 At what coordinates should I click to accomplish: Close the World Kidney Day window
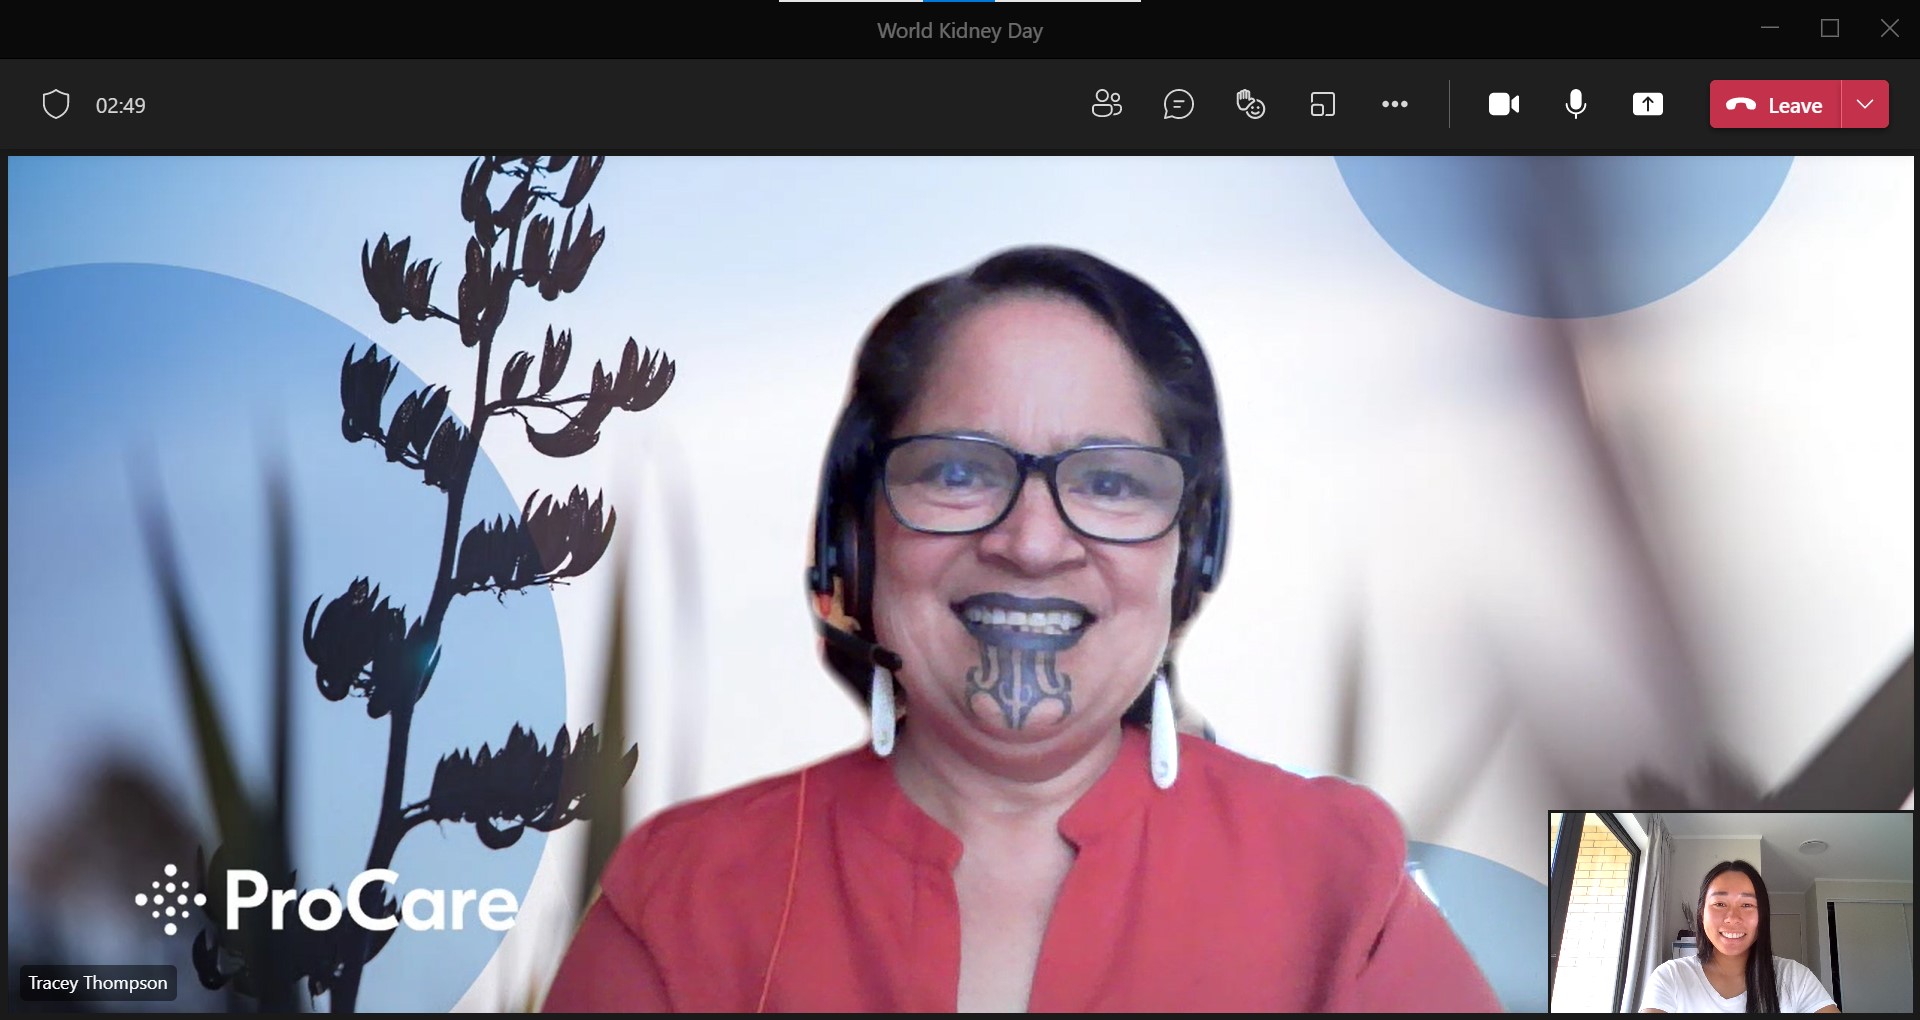[1889, 29]
